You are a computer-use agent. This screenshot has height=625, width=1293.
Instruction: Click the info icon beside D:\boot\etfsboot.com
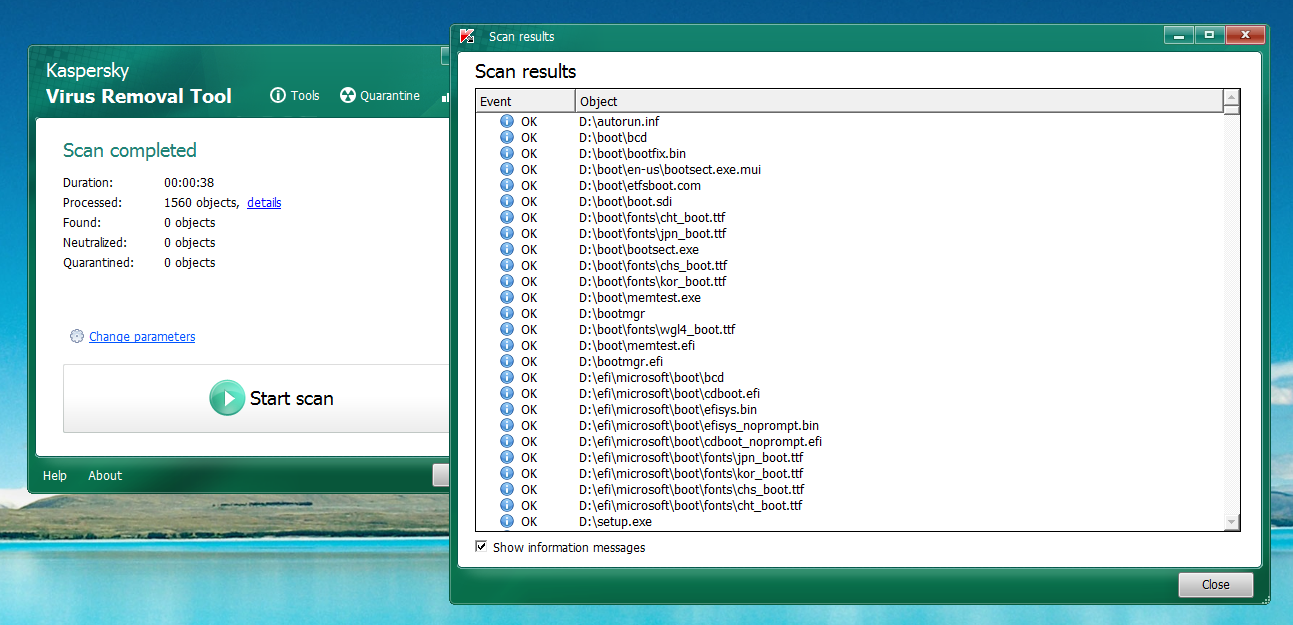pos(506,185)
